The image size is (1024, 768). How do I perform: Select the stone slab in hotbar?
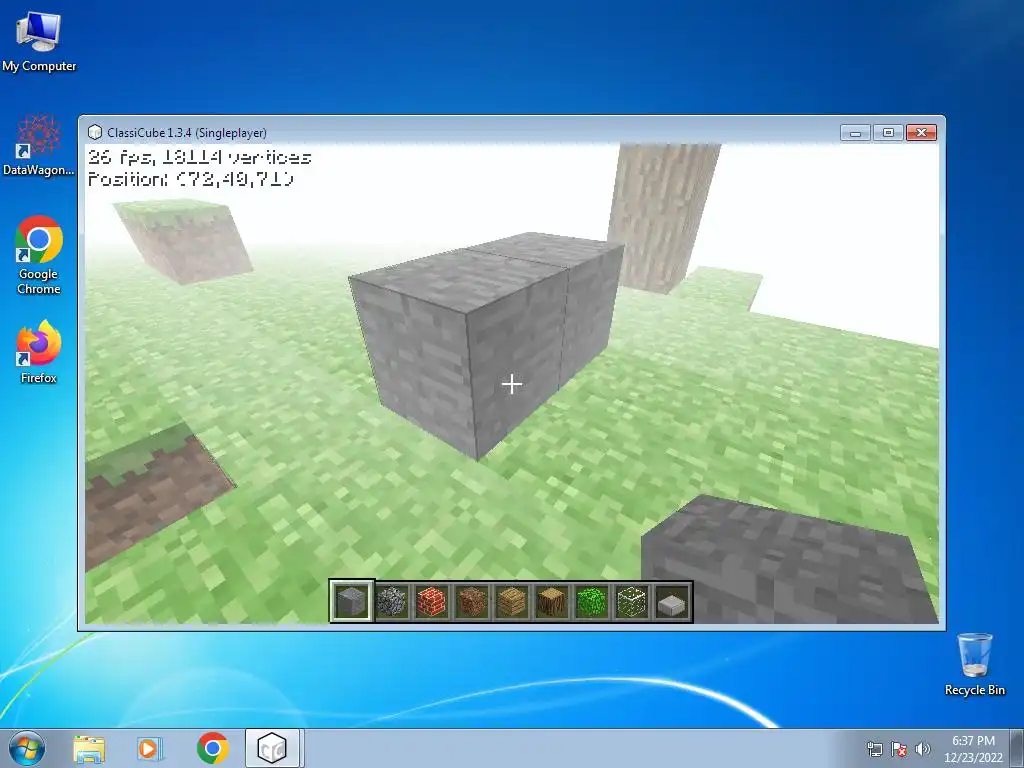(x=672, y=602)
